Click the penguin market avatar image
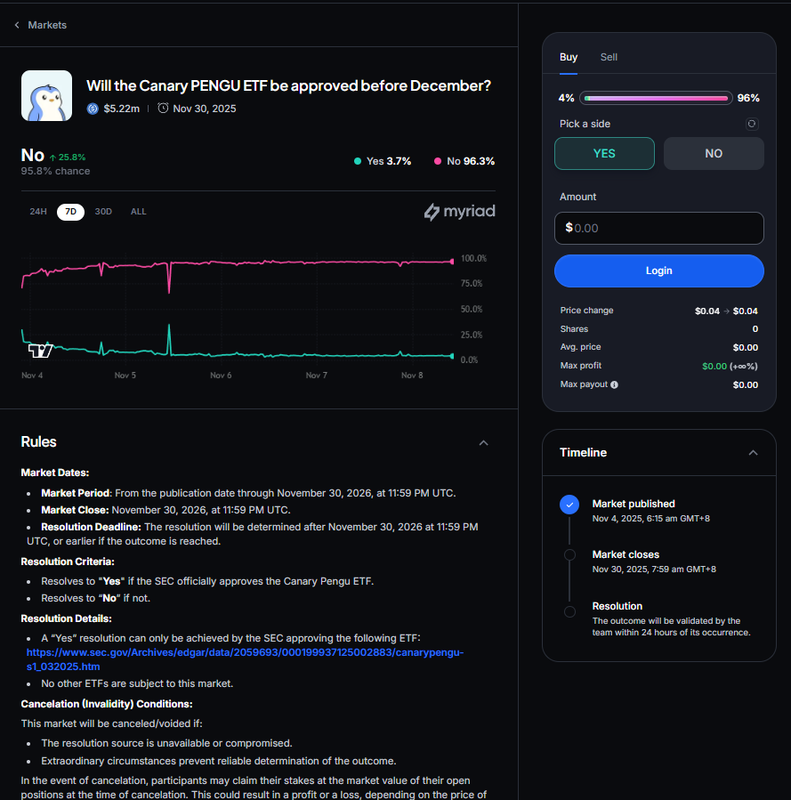791x800 pixels. [46, 96]
